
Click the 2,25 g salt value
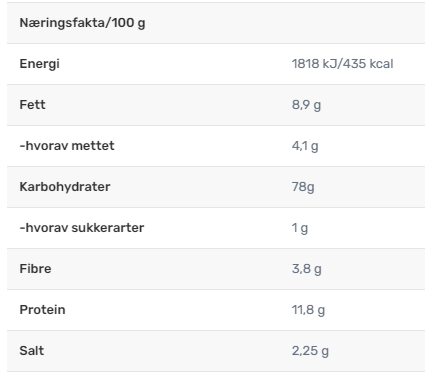[310, 351]
